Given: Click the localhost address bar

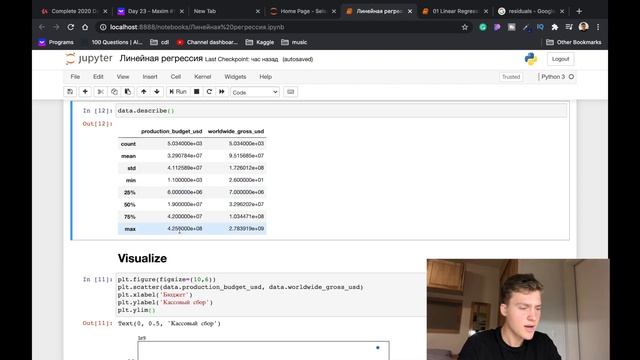Looking at the screenshot, I should (x=282, y=27).
